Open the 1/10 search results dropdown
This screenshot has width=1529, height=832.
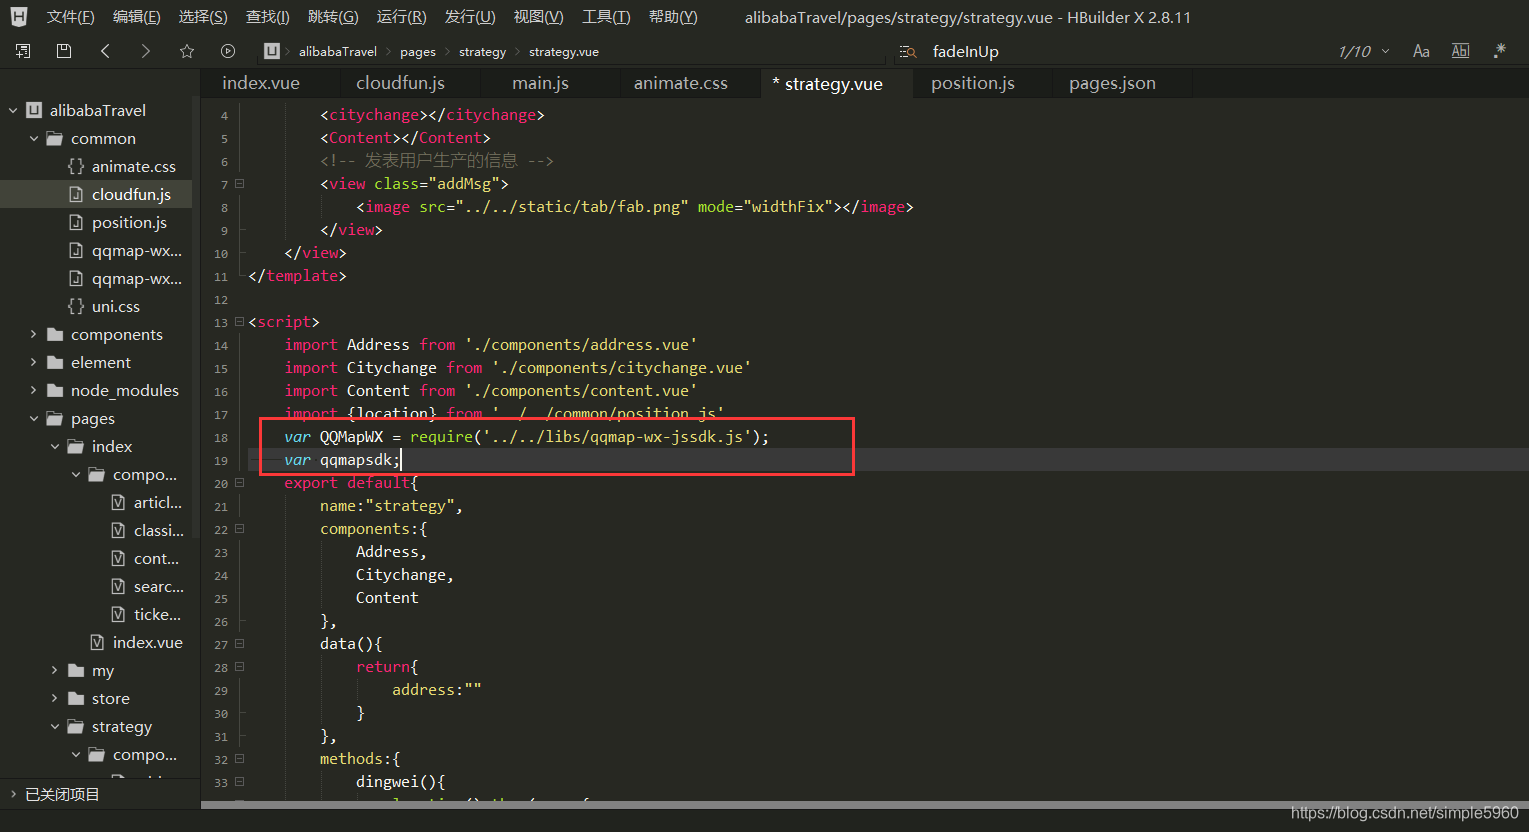tap(1364, 52)
